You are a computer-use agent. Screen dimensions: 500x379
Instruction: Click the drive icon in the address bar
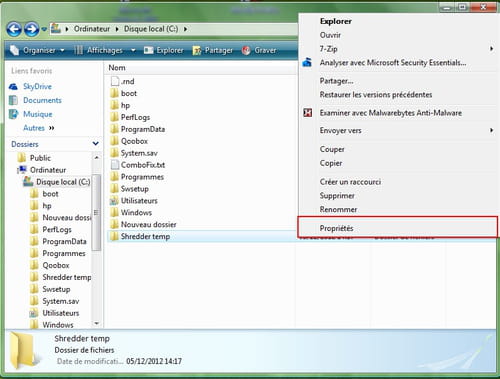[56, 29]
